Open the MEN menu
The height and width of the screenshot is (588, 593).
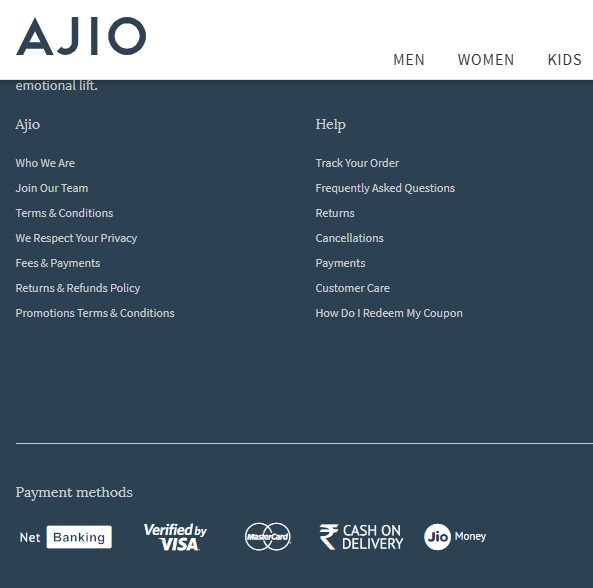click(x=409, y=60)
